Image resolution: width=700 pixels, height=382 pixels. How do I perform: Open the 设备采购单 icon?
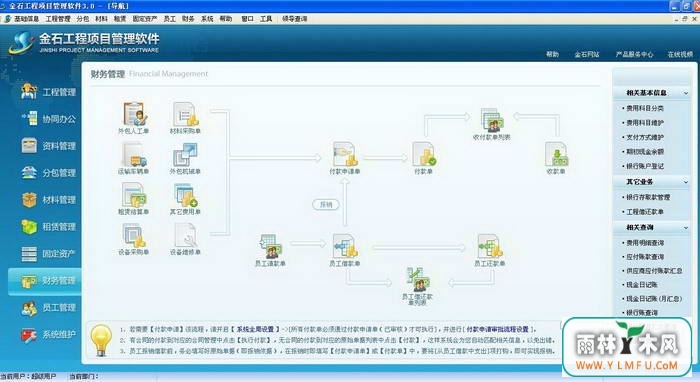[133, 235]
